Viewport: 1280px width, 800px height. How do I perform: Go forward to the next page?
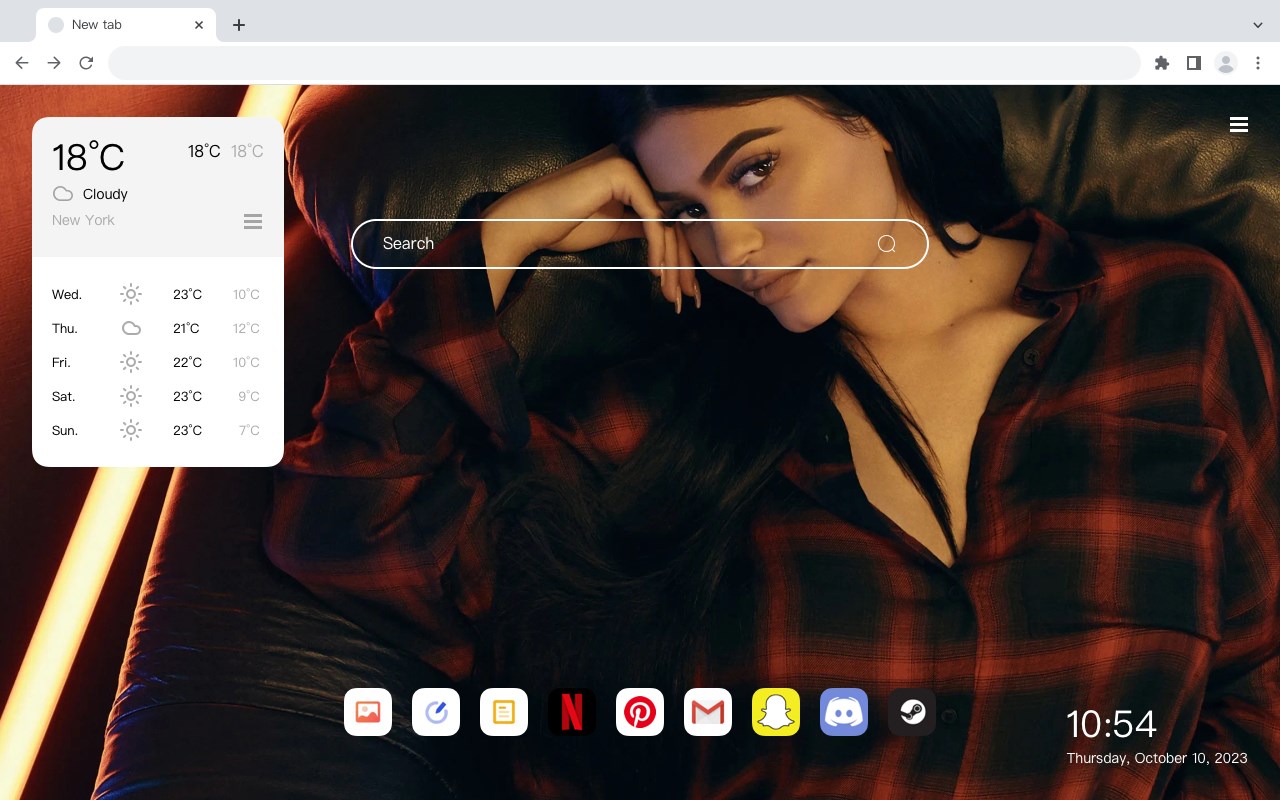54,63
